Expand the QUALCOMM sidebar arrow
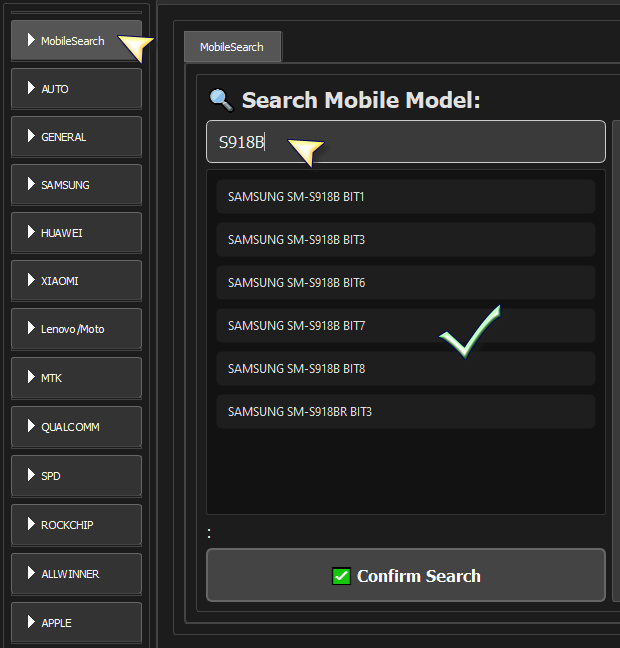Image resolution: width=620 pixels, height=648 pixels. (x=31, y=426)
